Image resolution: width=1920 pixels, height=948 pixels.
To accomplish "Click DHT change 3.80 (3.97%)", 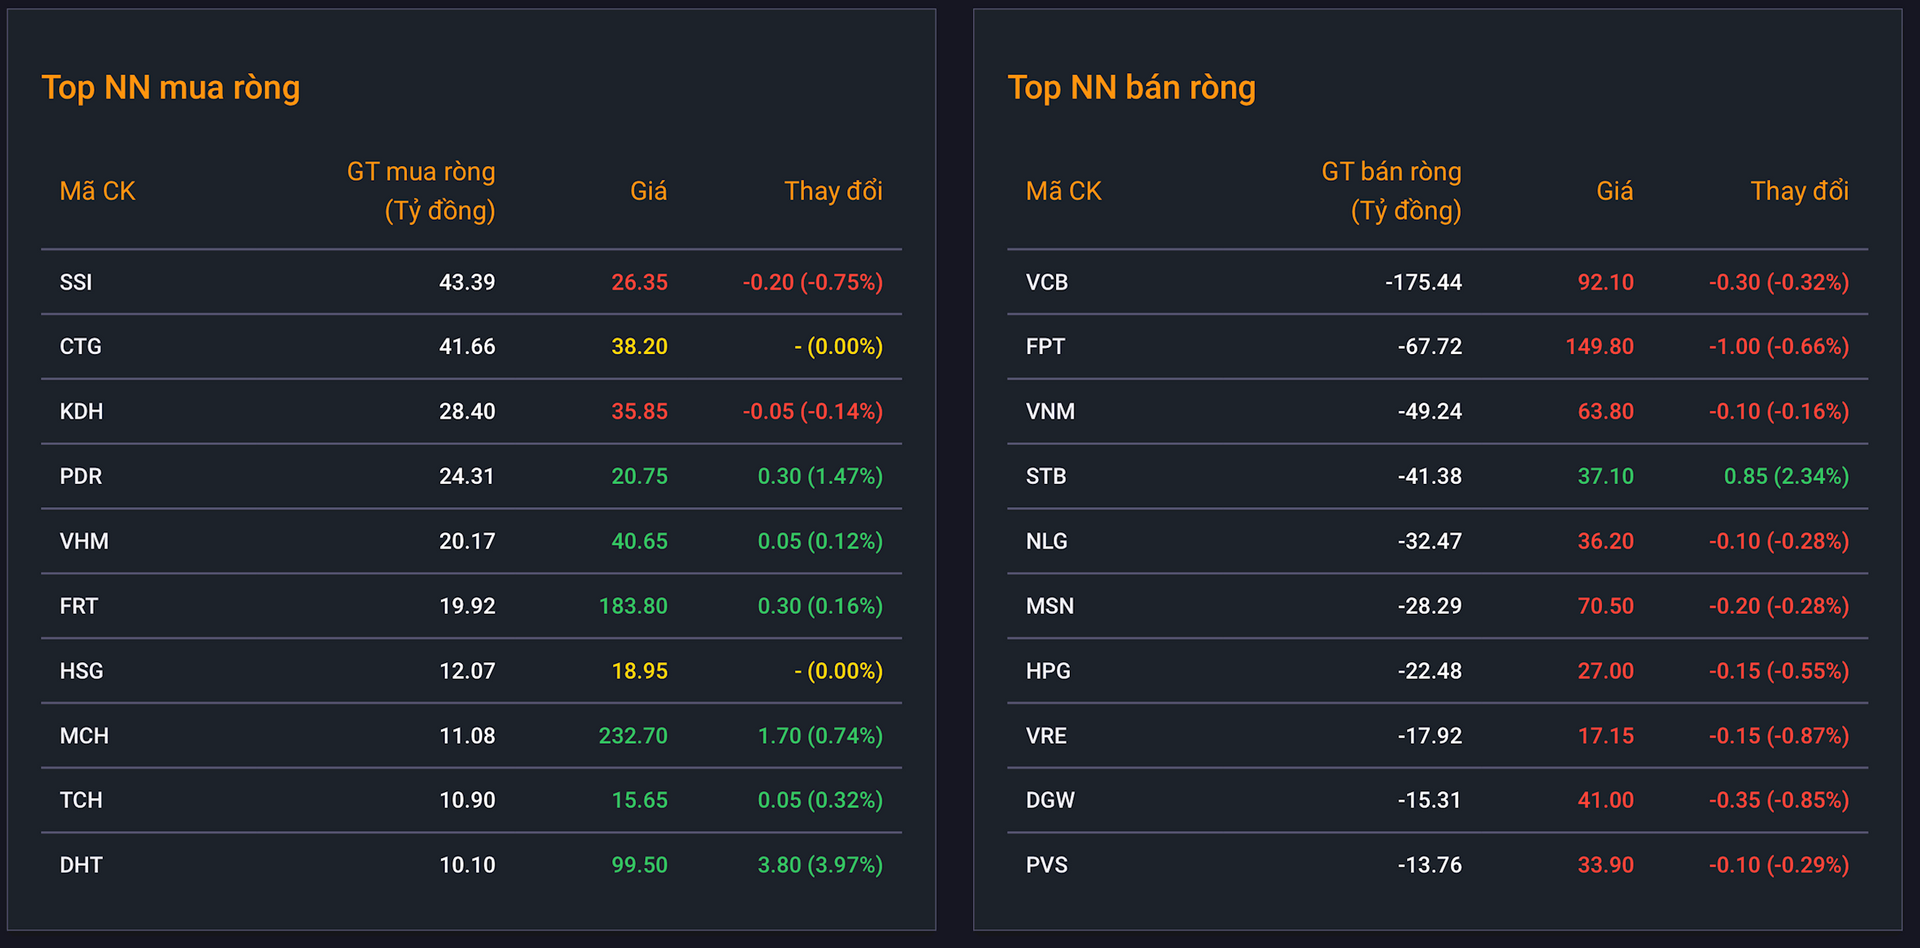I will (820, 865).
